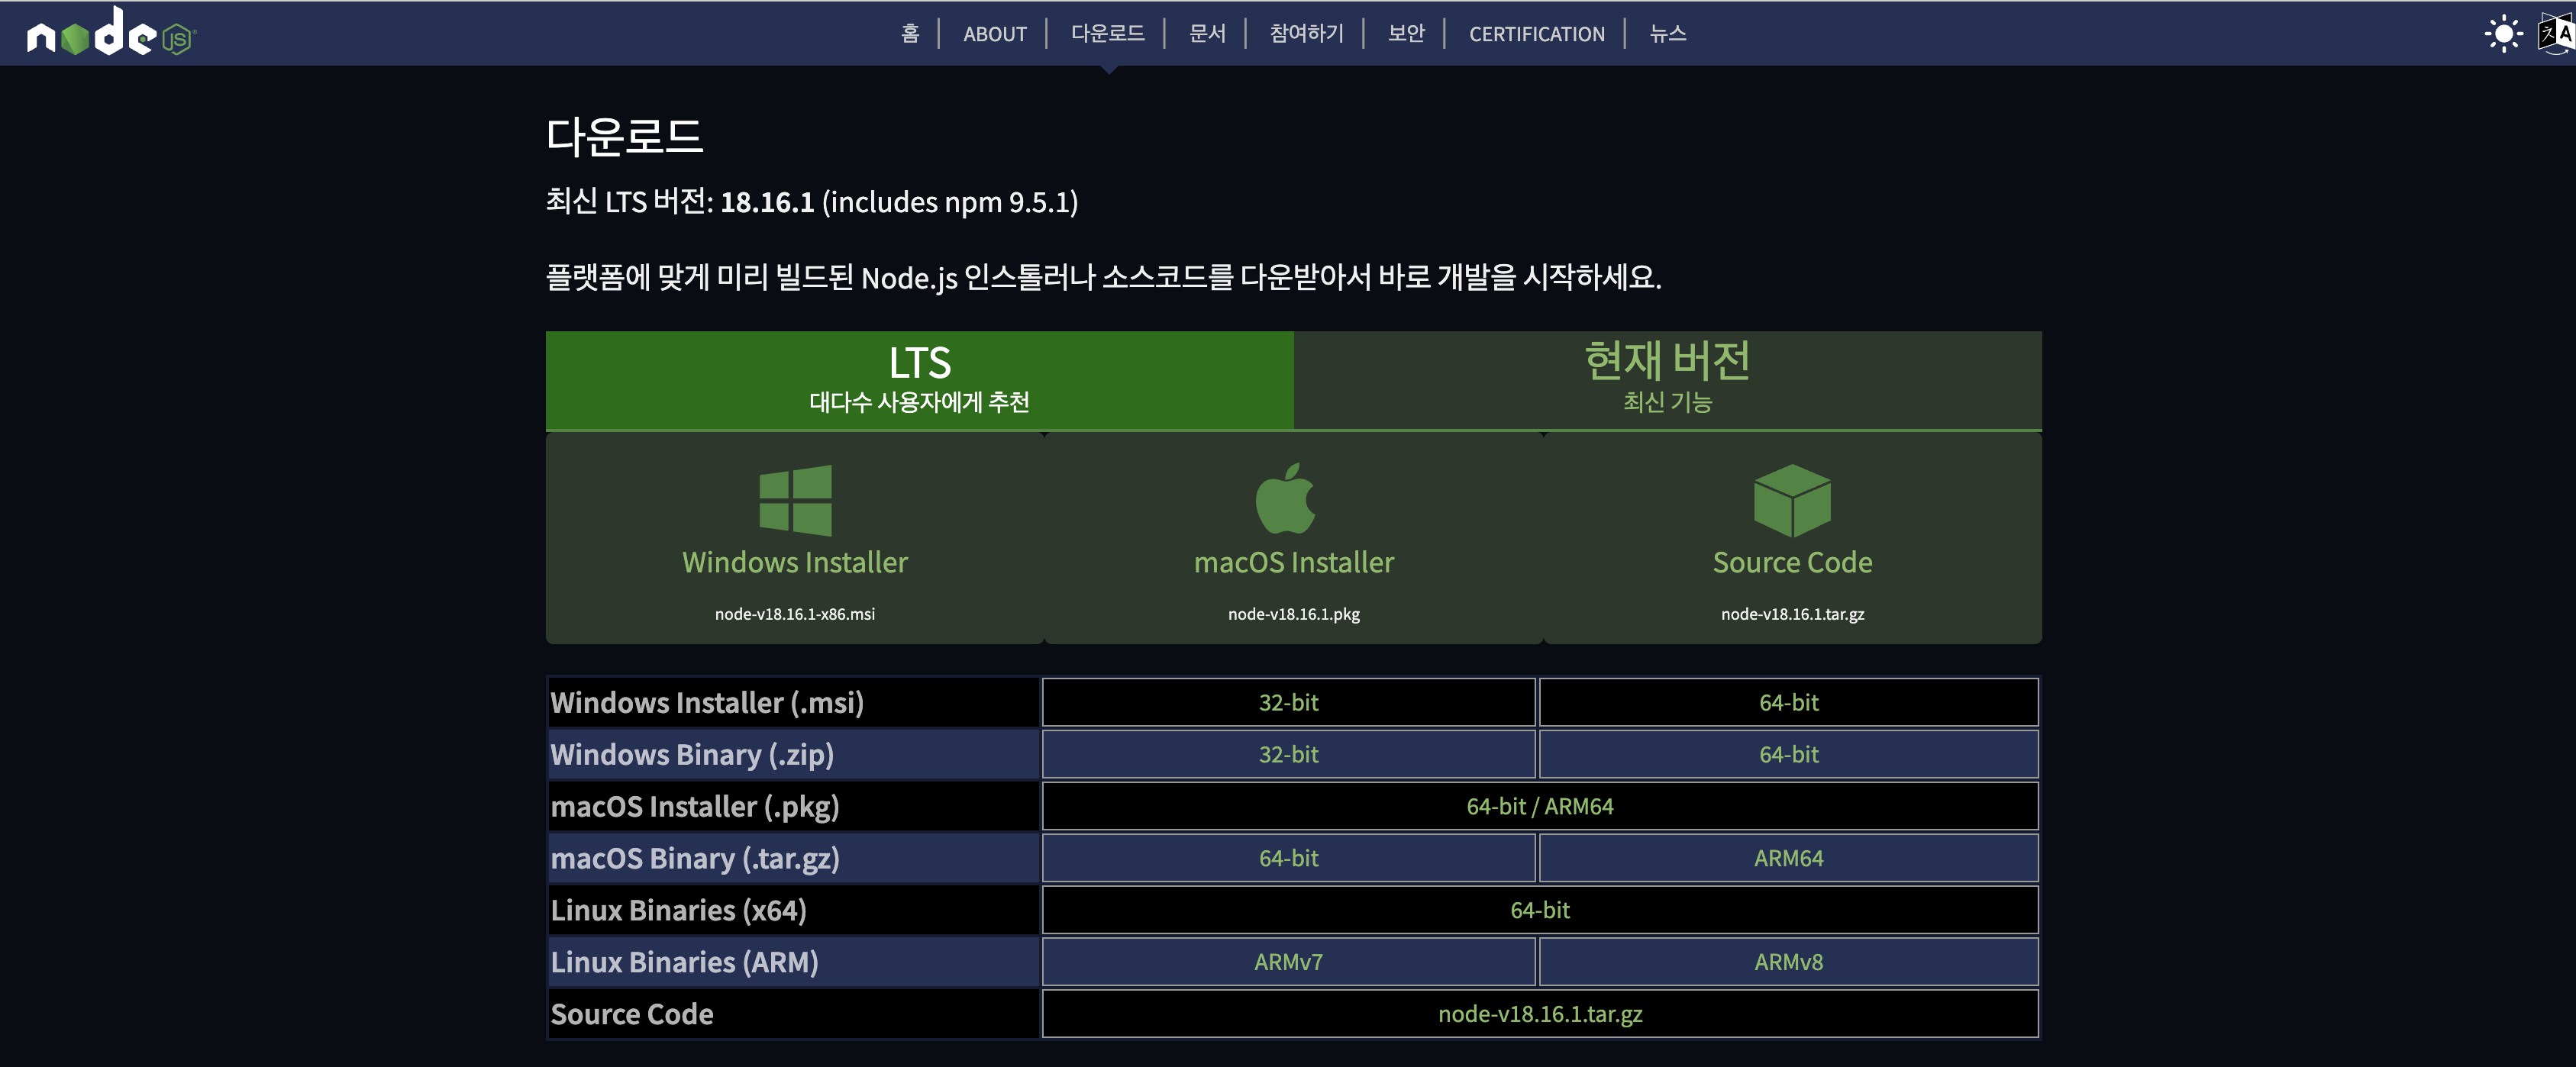Image resolution: width=2576 pixels, height=1067 pixels.
Task: Download Windows Installer msi 64-bit
Action: coord(1788,703)
